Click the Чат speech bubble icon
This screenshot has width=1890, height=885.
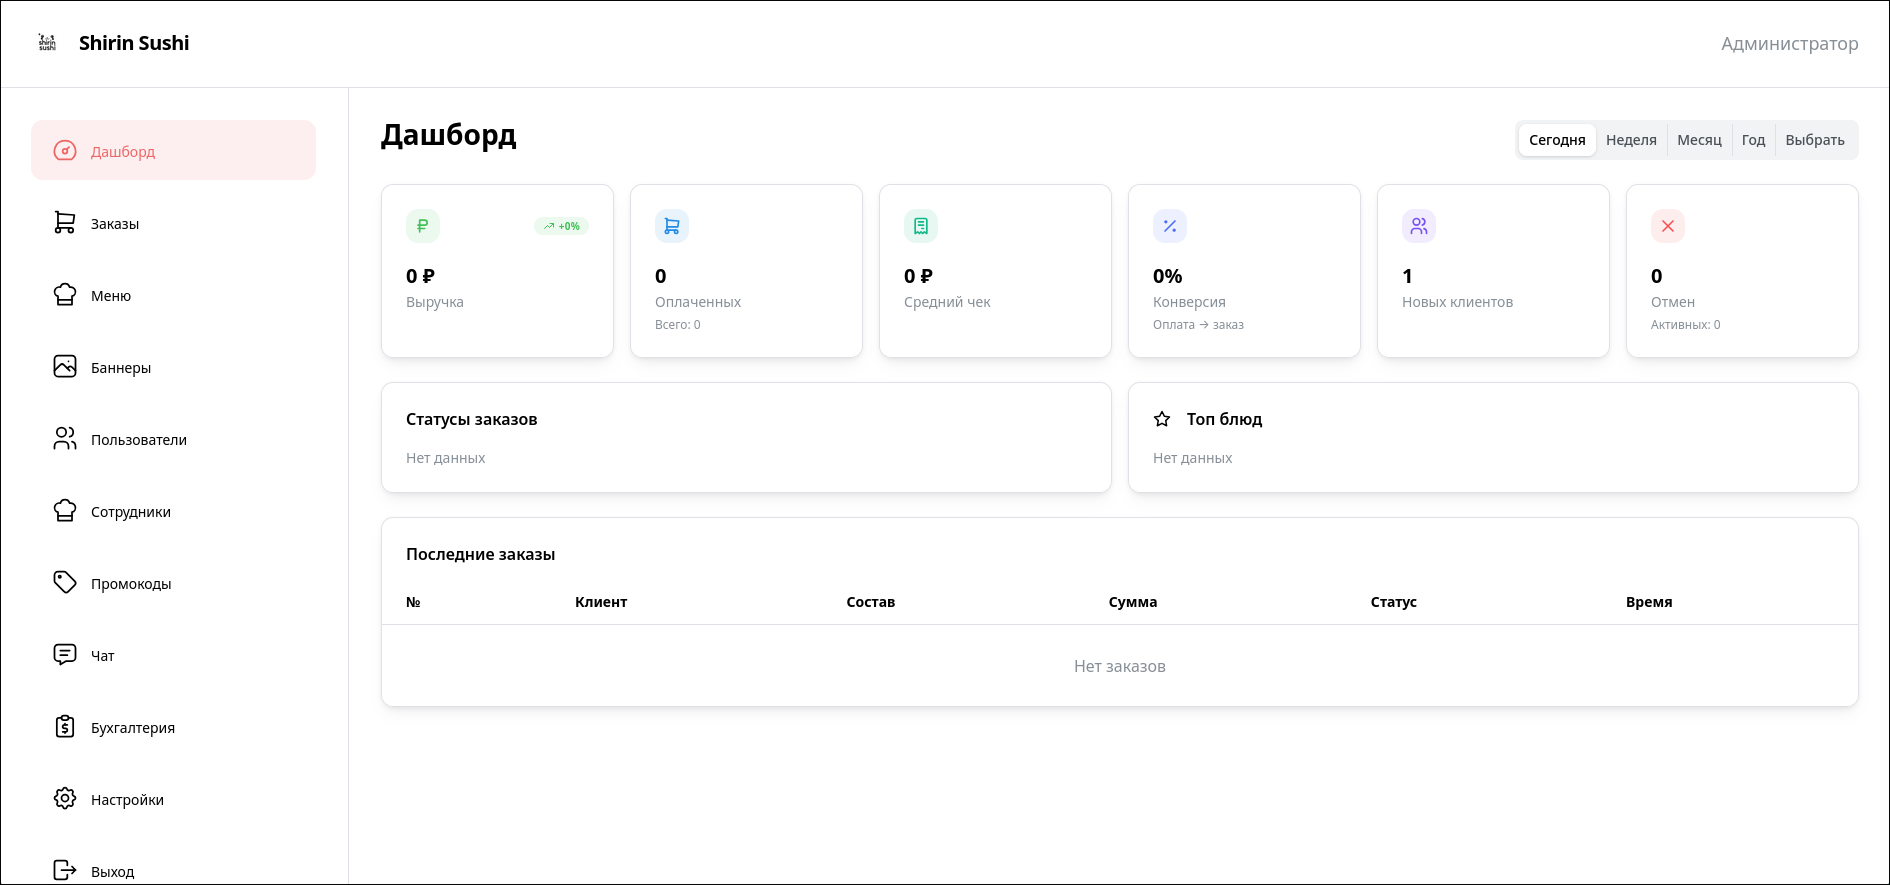click(65, 655)
